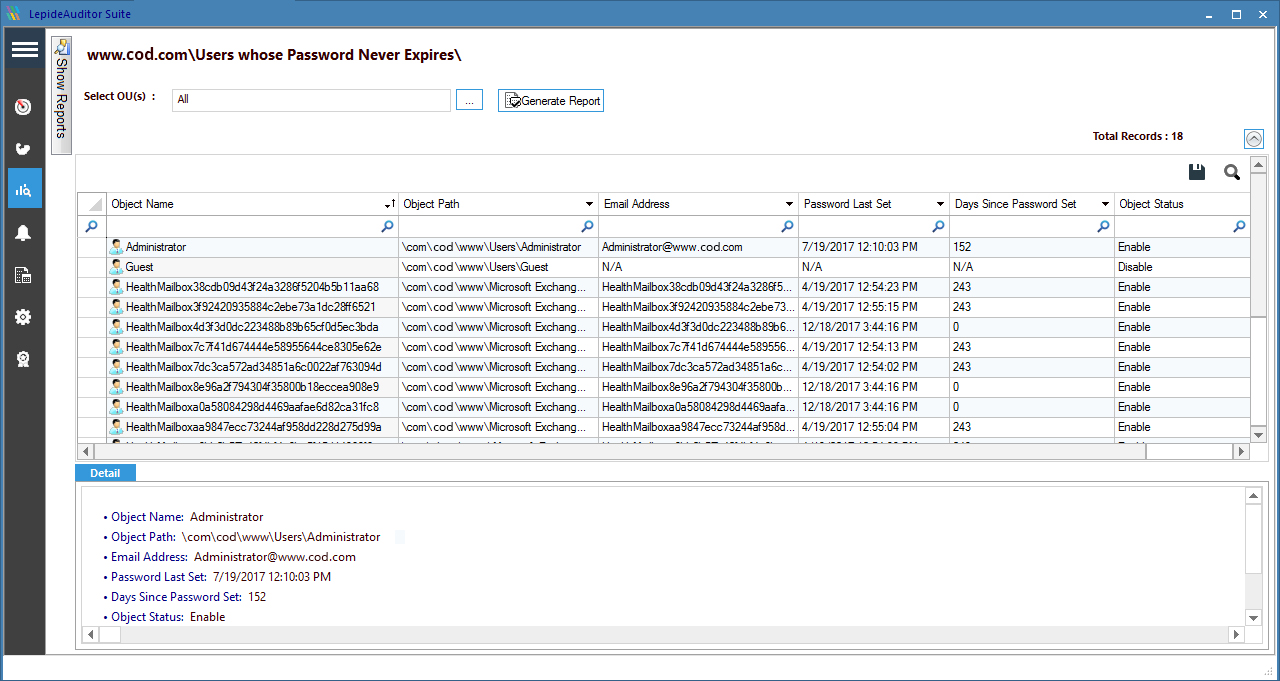Collapse the filter panel with round chevron
1280x681 pixels.
[1254, 139]
